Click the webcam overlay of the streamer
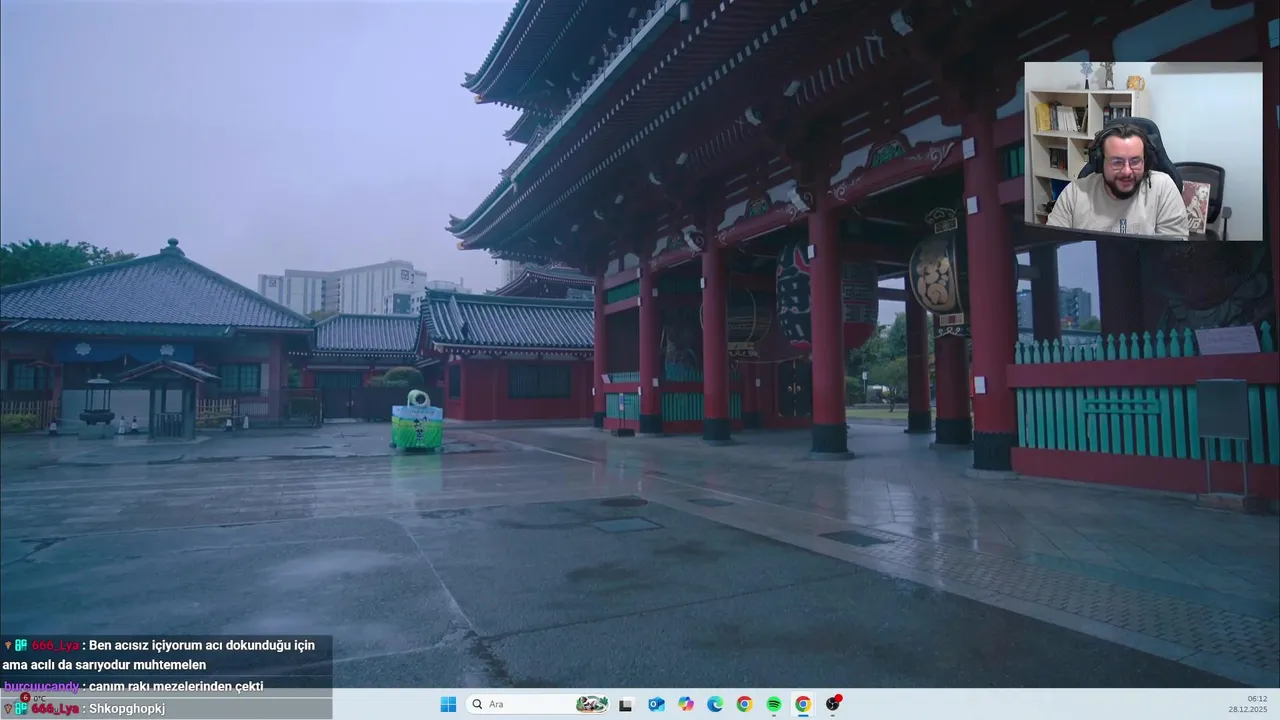1280x720 pixels. [x=1143, y=151]
